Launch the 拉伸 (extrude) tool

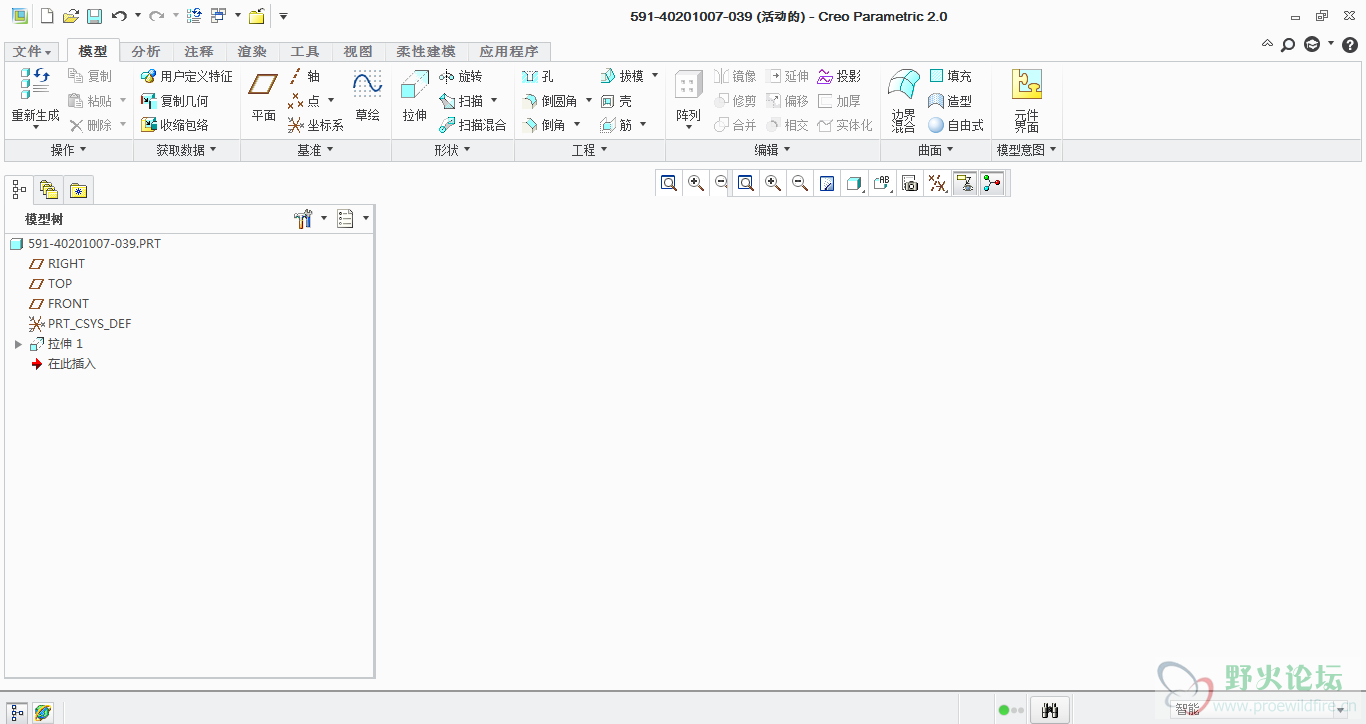click(415, 98)
